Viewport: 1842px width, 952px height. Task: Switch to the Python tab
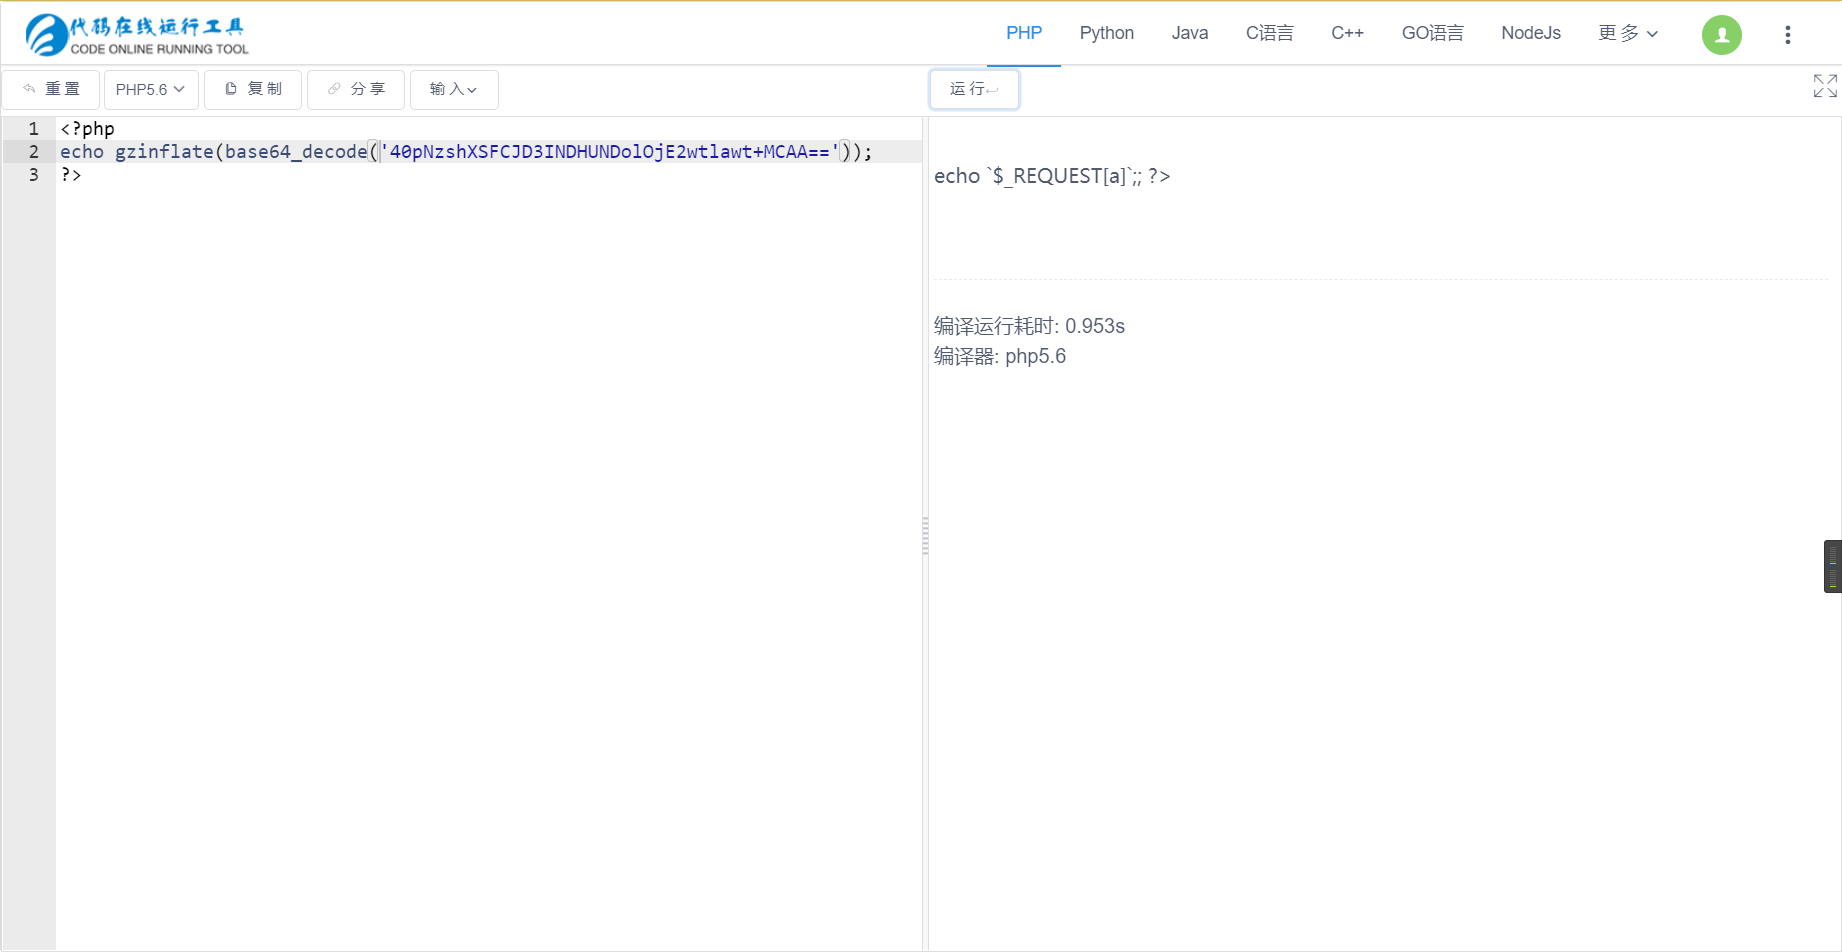click(1106, 33)
